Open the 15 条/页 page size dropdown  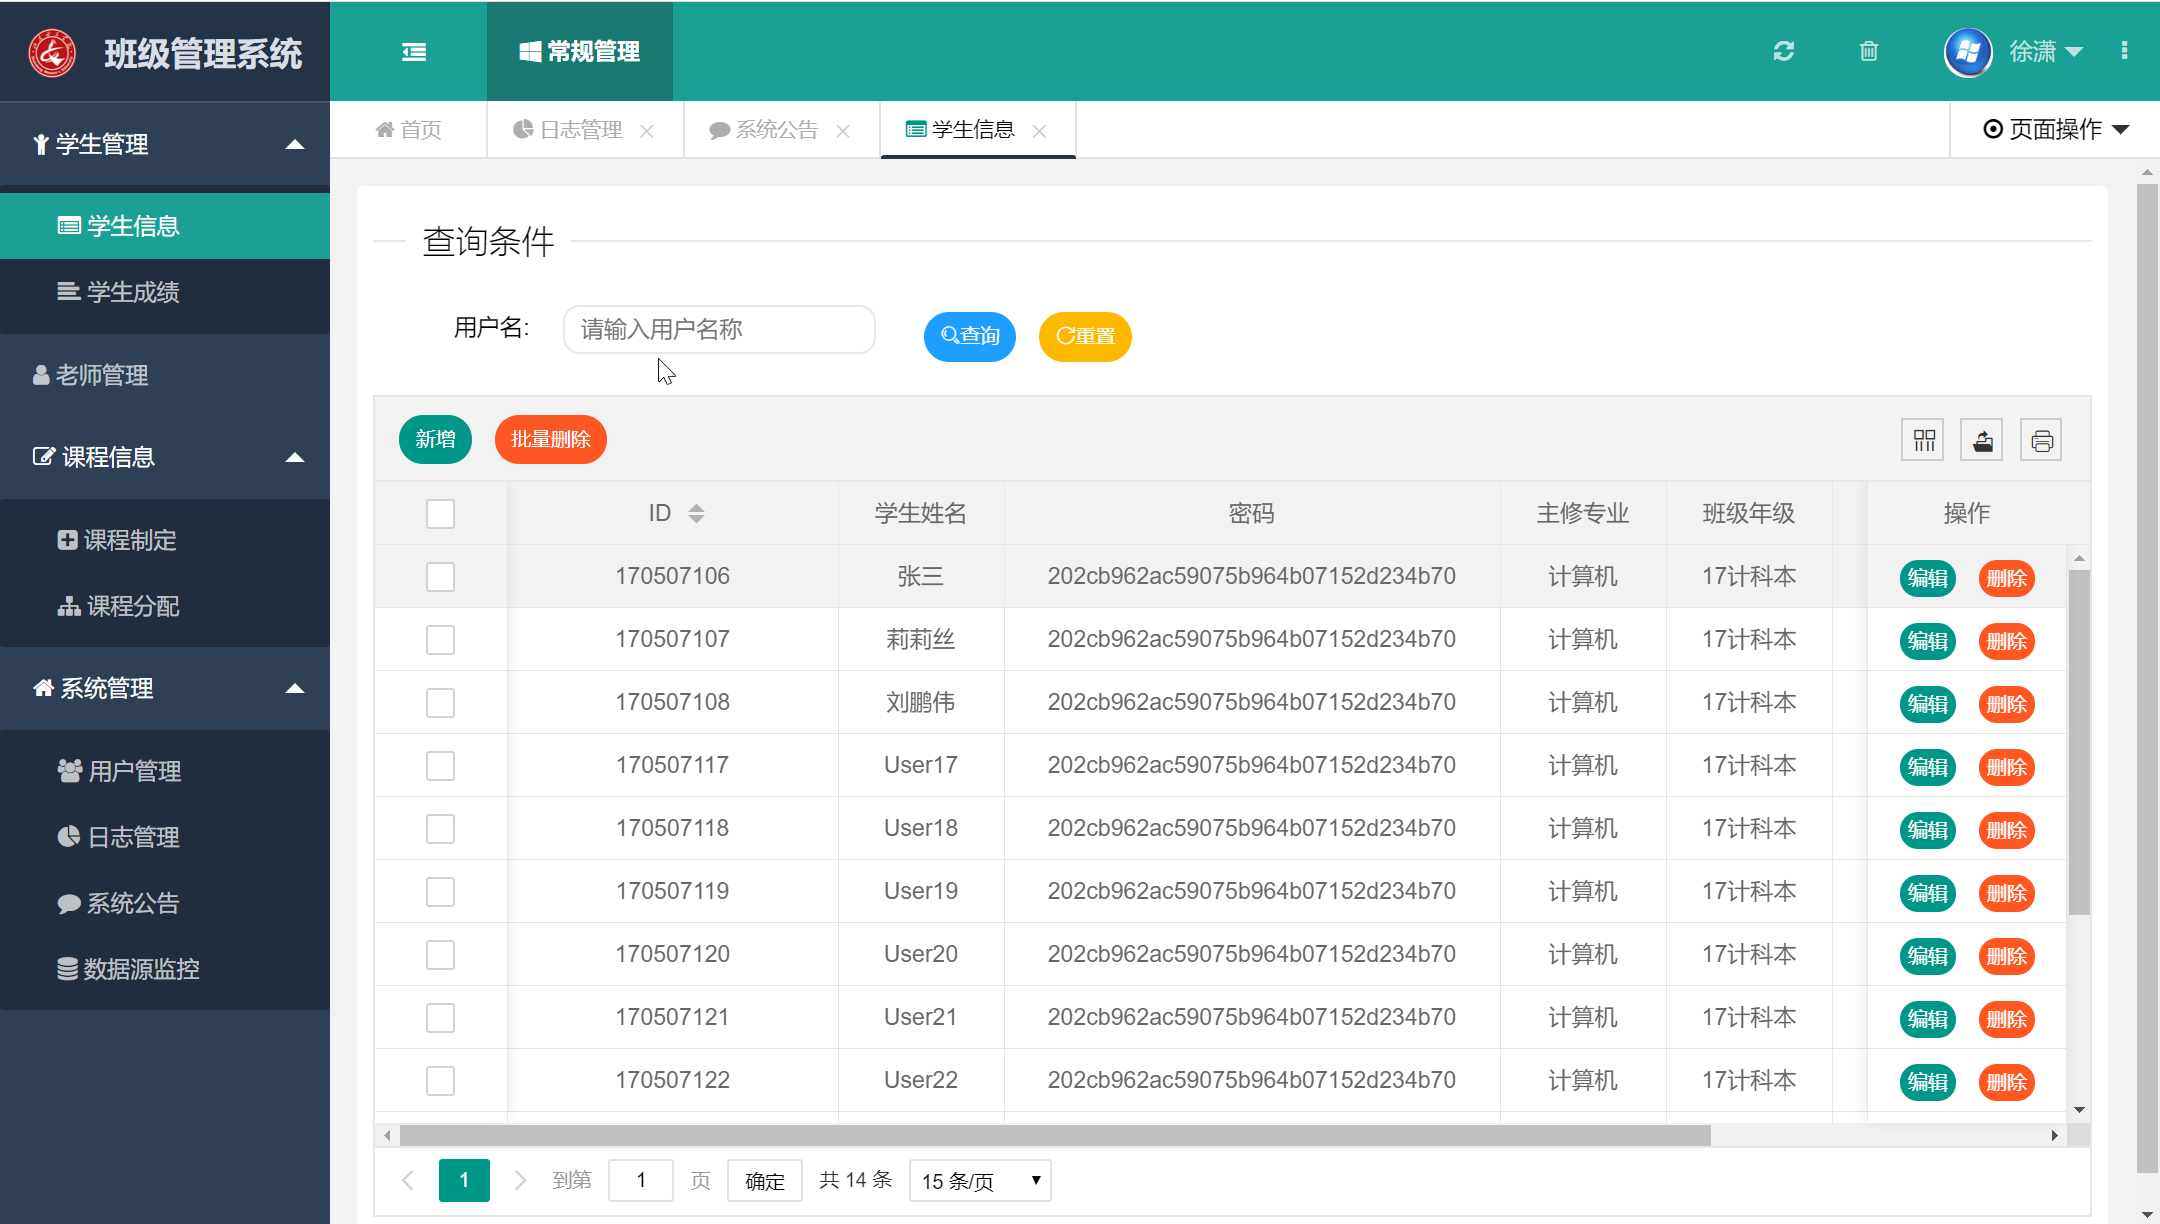pos(980,1181)
